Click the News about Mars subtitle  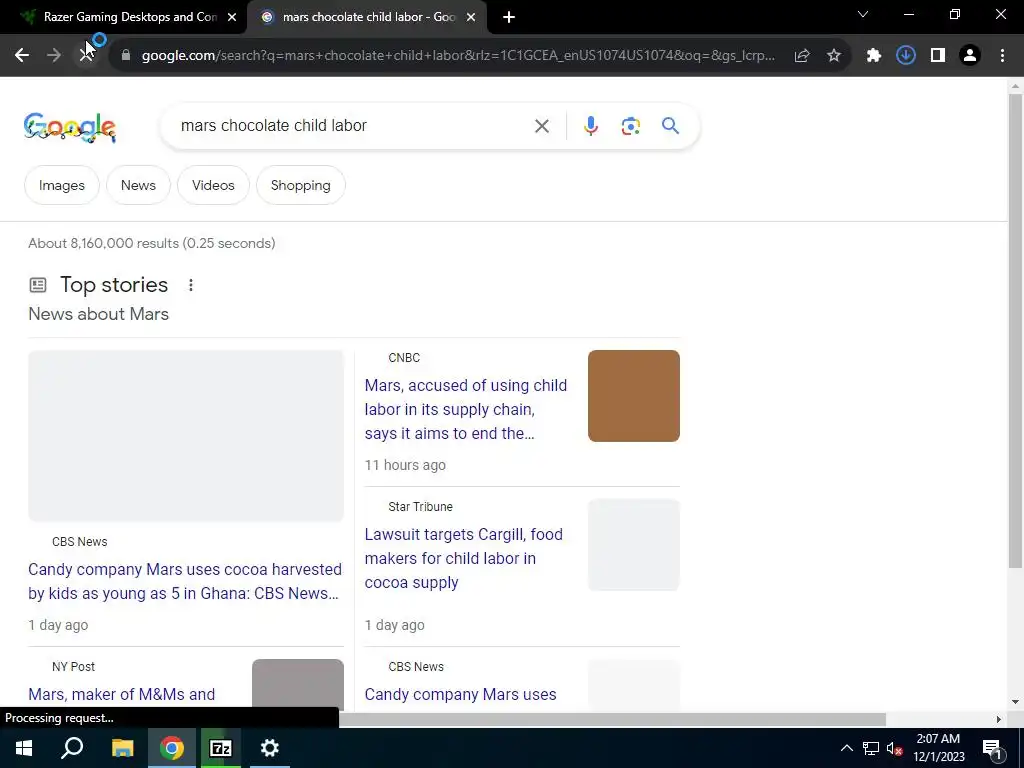click(99, 314)
